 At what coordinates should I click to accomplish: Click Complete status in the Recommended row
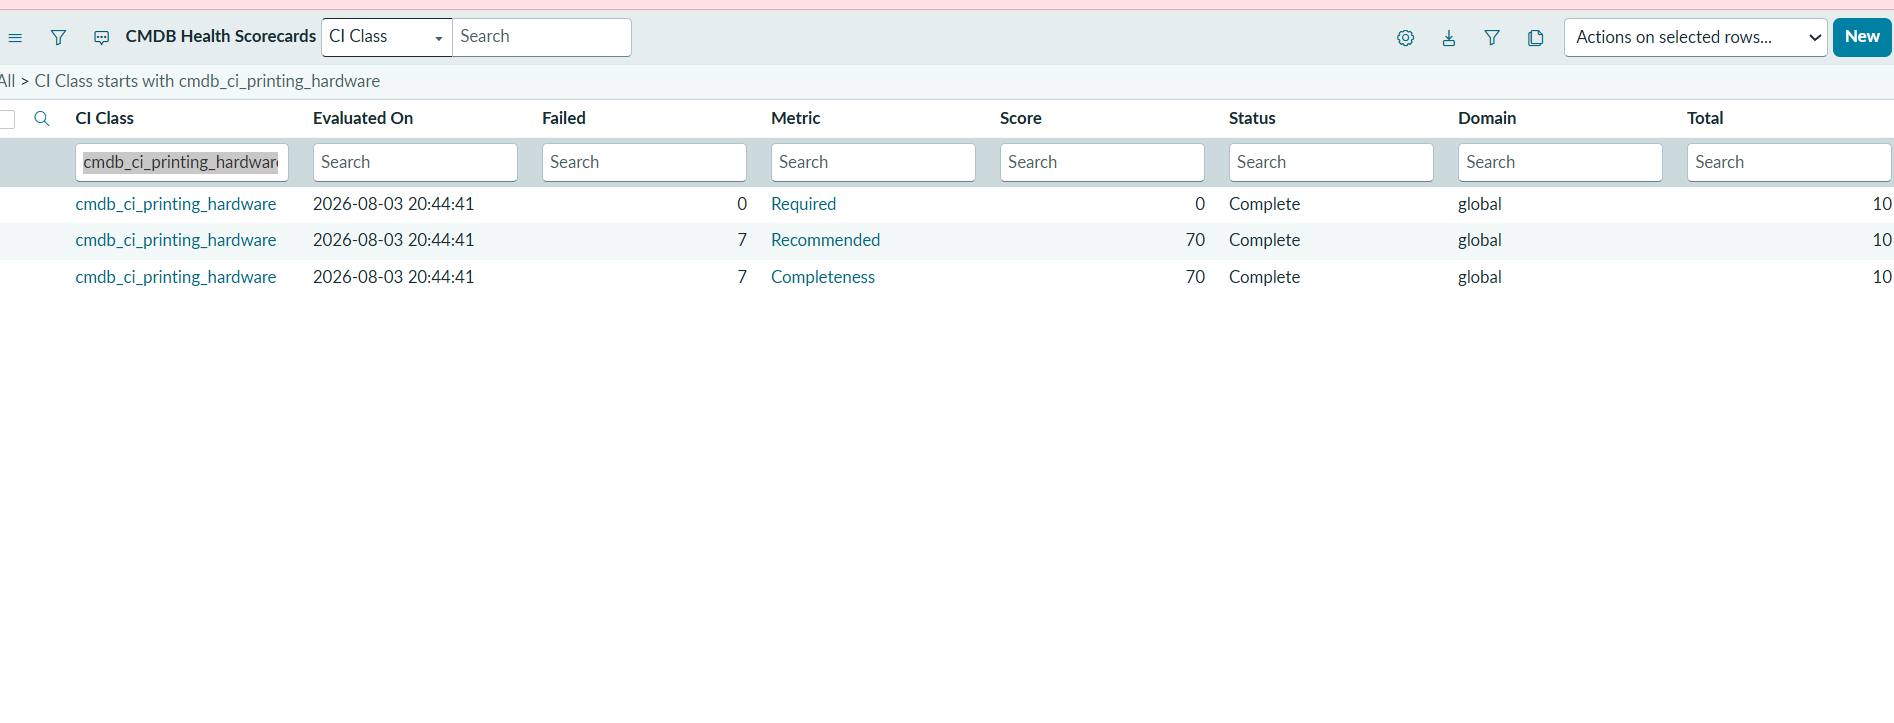tap(1264, 240)
